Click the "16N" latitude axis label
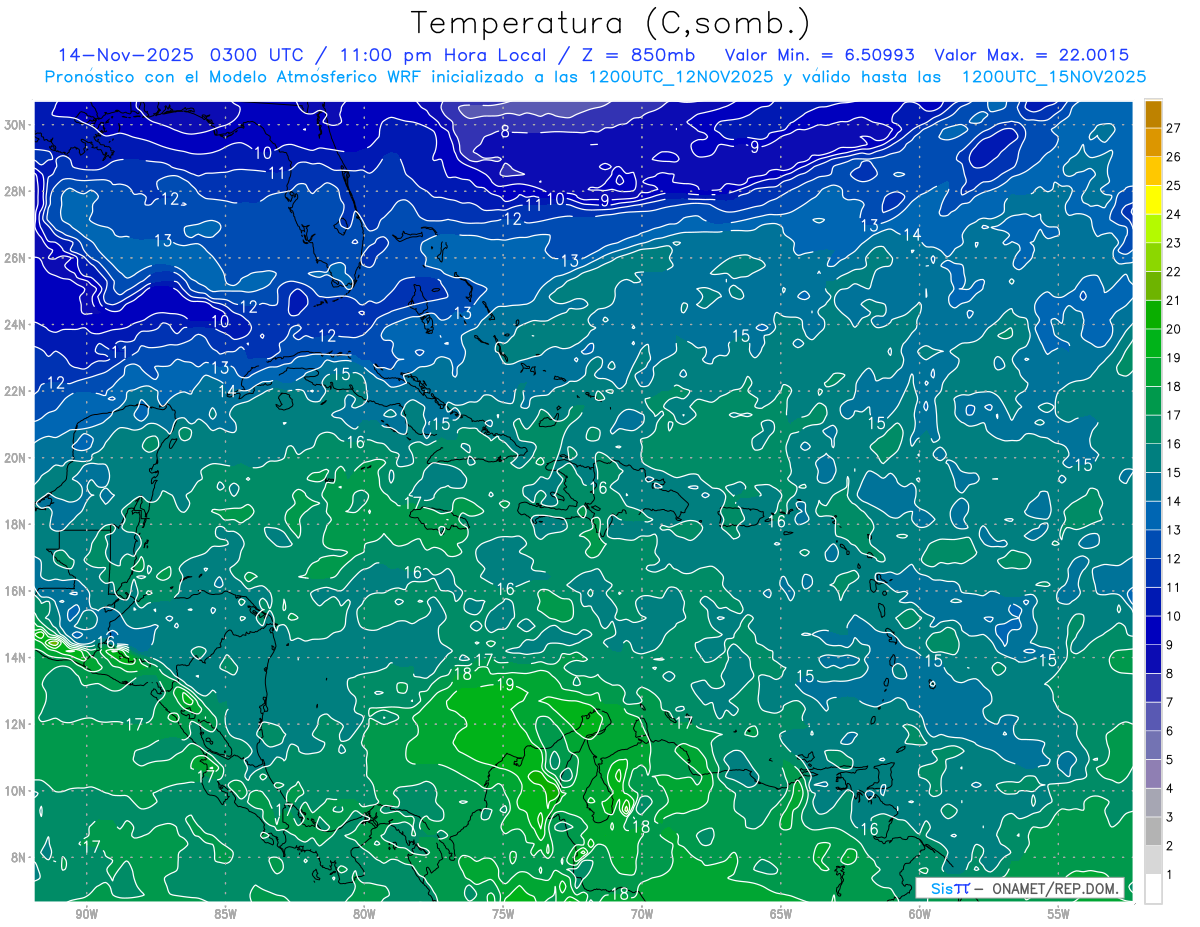Viewport: 1200px width, 927px height. point(17,591)
